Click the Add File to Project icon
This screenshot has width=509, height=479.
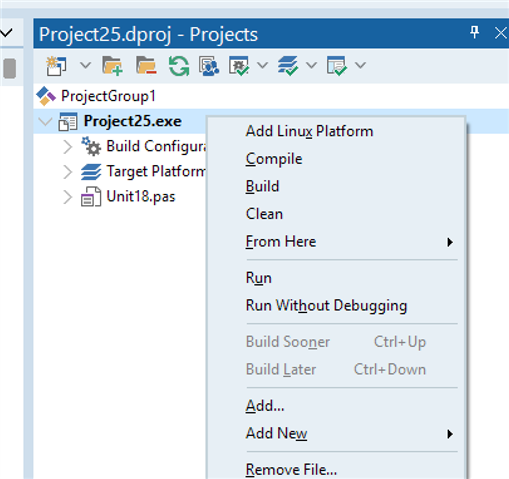[112, 66]
